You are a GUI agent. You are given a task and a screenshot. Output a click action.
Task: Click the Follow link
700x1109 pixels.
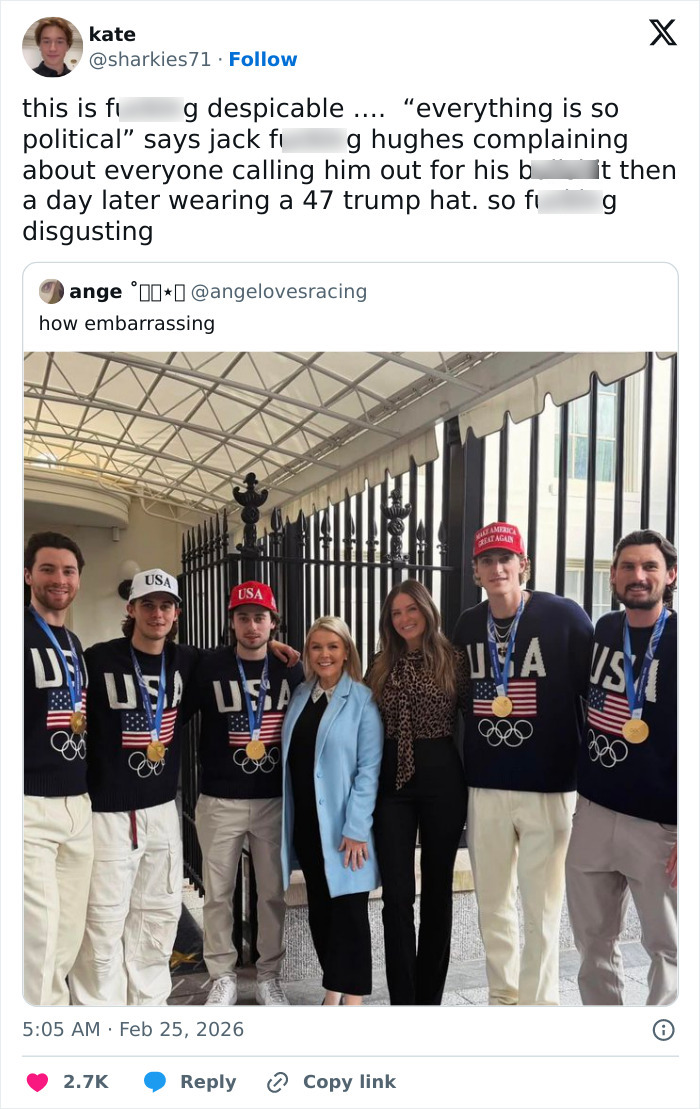click(262, 60)
